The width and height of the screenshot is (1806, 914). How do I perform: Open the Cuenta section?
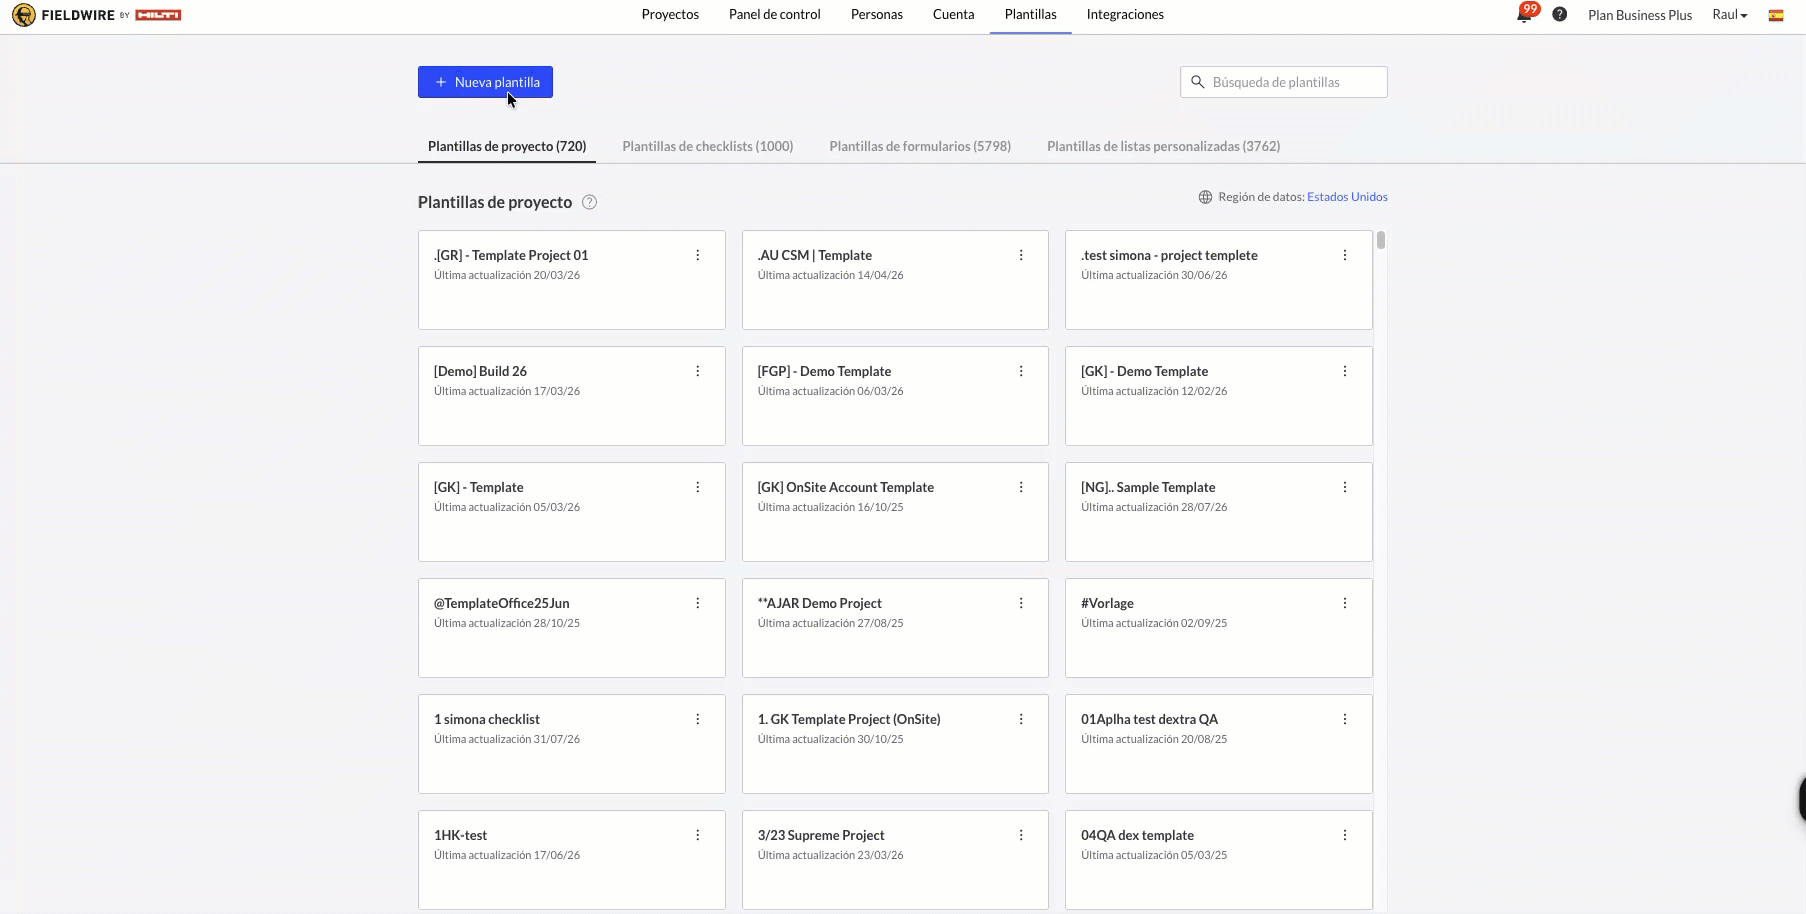click(954, 15)
